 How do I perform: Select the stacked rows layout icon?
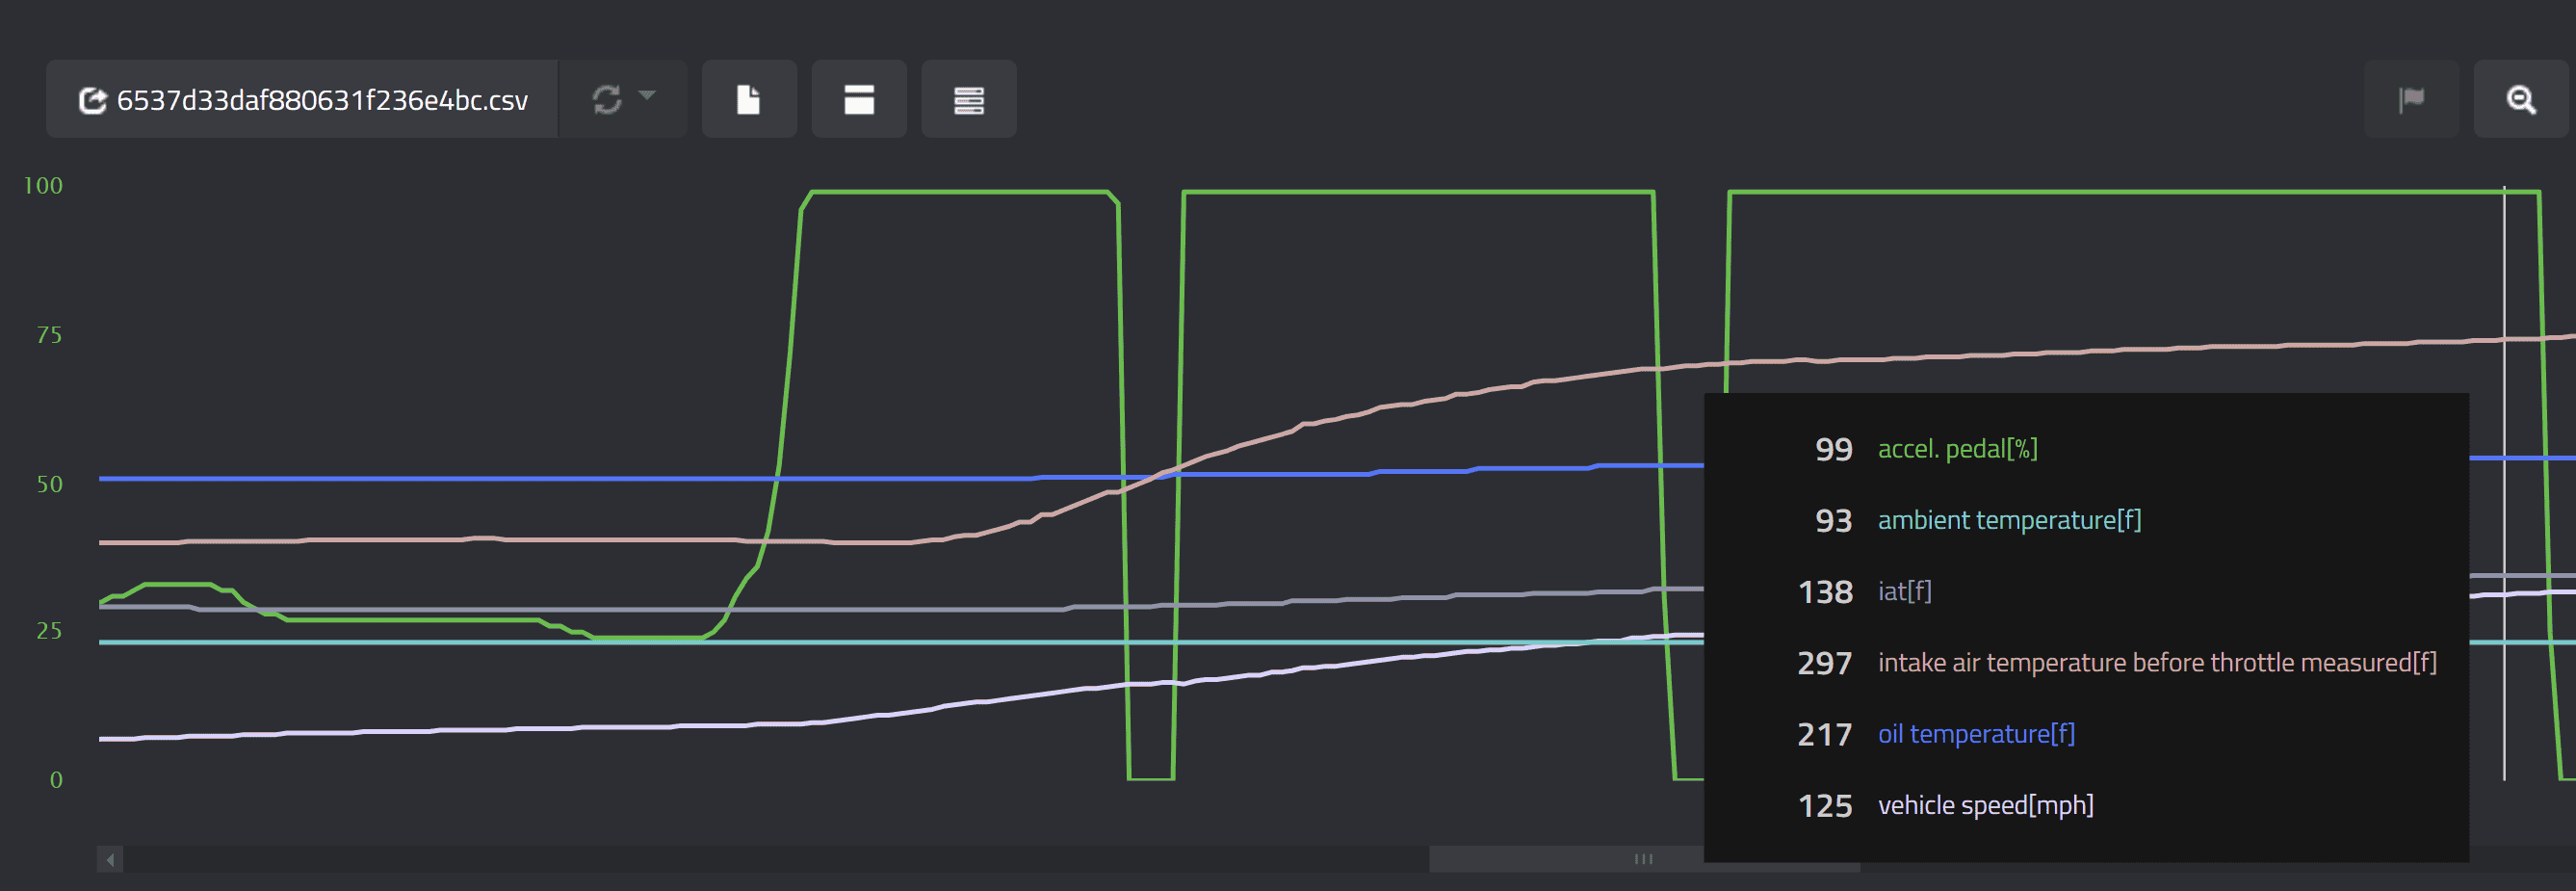pyautogui.click(x=969, y=99)
